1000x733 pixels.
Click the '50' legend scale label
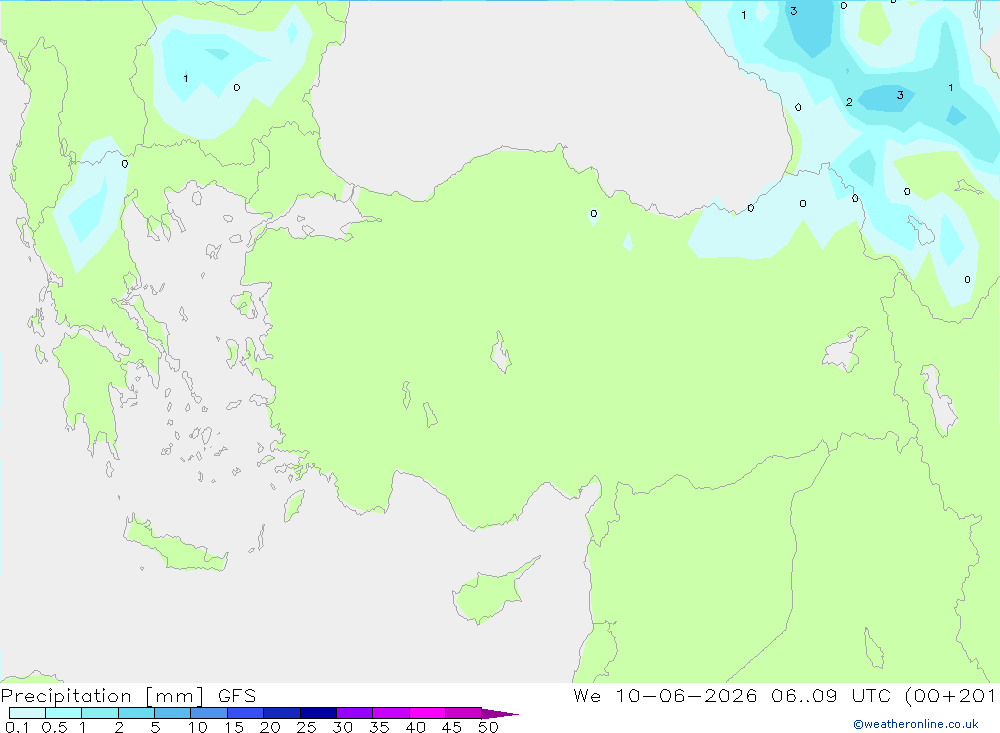click(489, 727)
